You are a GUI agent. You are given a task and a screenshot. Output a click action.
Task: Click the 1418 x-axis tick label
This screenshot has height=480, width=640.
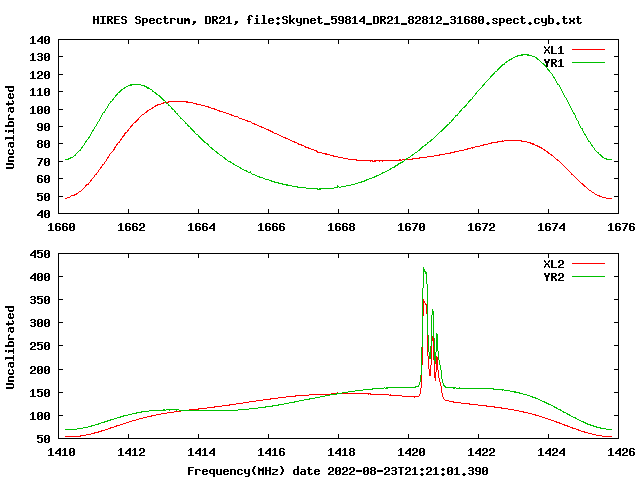coord(341,452)
